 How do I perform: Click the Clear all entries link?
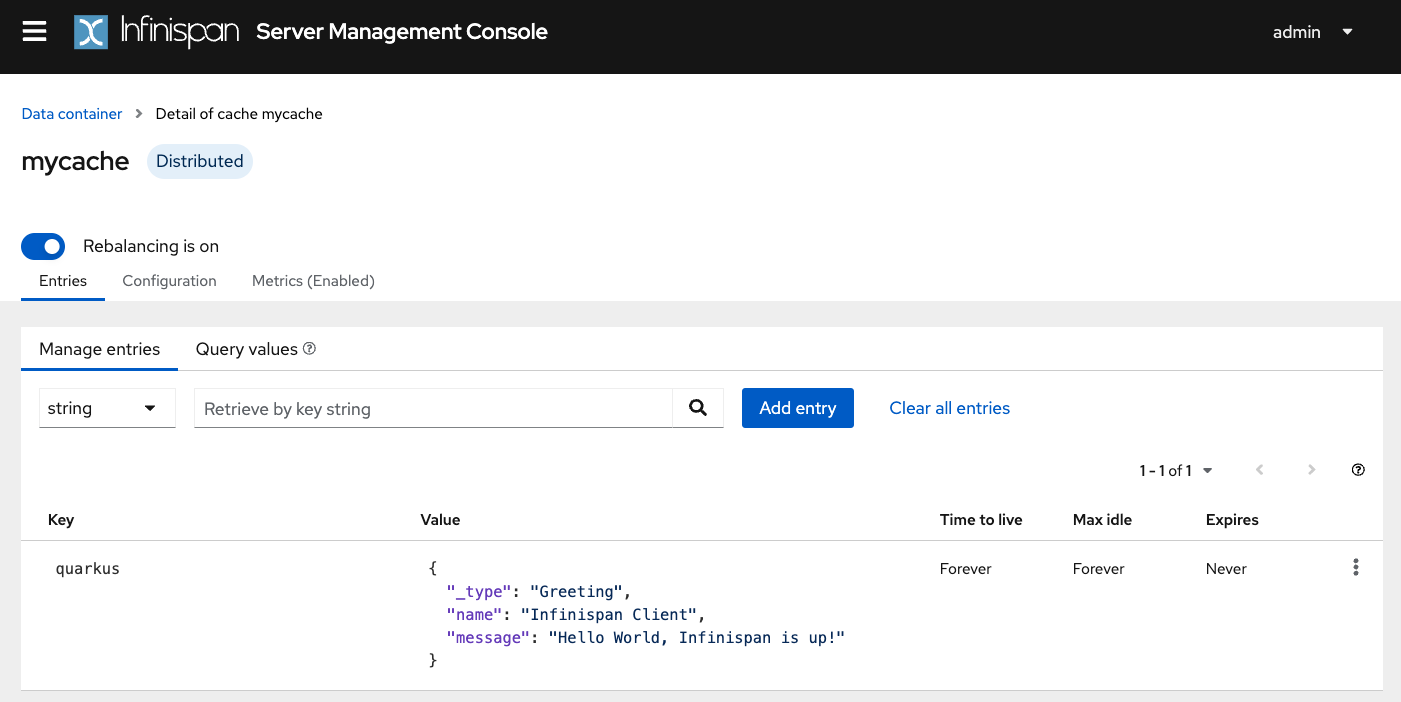pyautogui.click(x=949, y=408)
